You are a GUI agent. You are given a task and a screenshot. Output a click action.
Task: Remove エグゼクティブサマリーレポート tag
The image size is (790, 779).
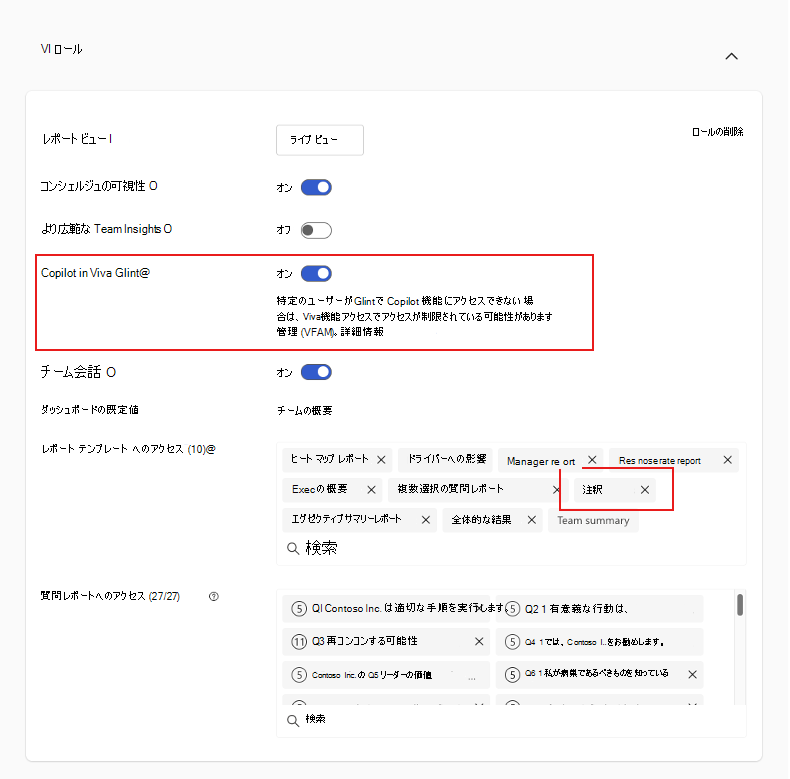tap(426, 520)
